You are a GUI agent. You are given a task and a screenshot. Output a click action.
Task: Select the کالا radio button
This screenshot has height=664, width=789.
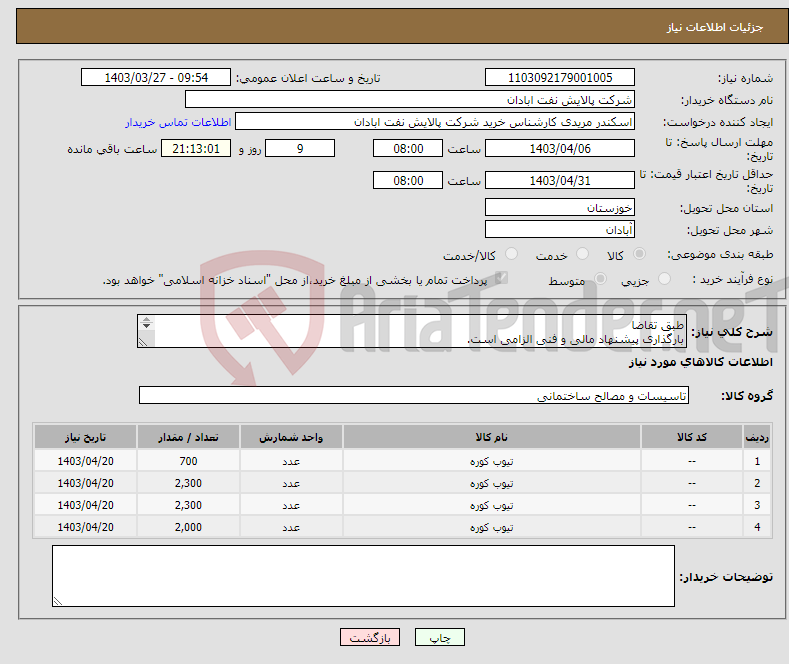[639, 254]
